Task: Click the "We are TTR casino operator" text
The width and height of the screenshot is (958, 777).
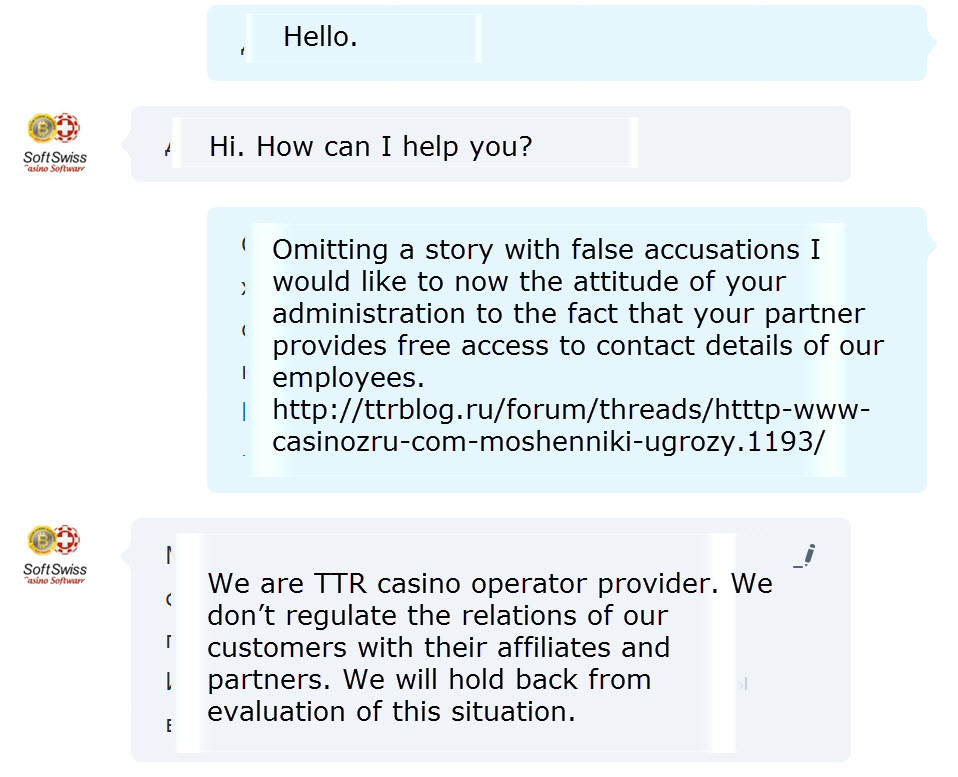Action: 490,583
